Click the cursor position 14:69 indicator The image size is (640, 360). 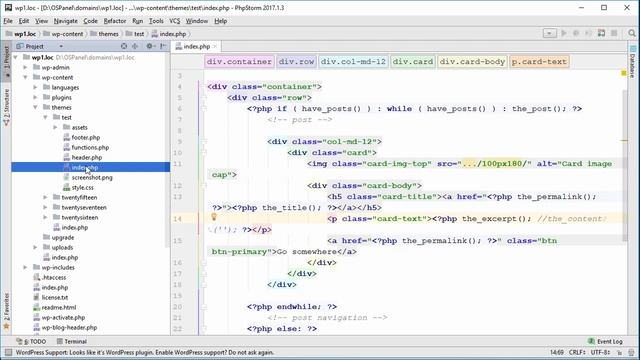point(557,352)
